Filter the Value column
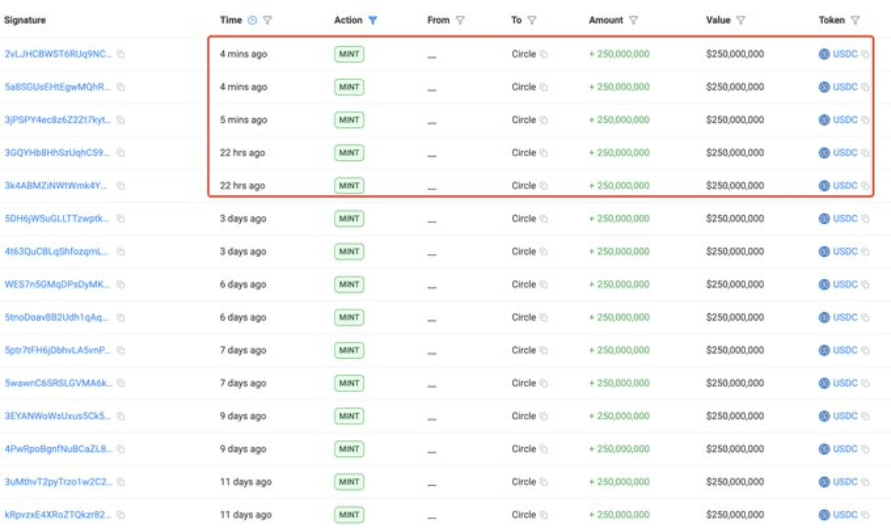 741,20
